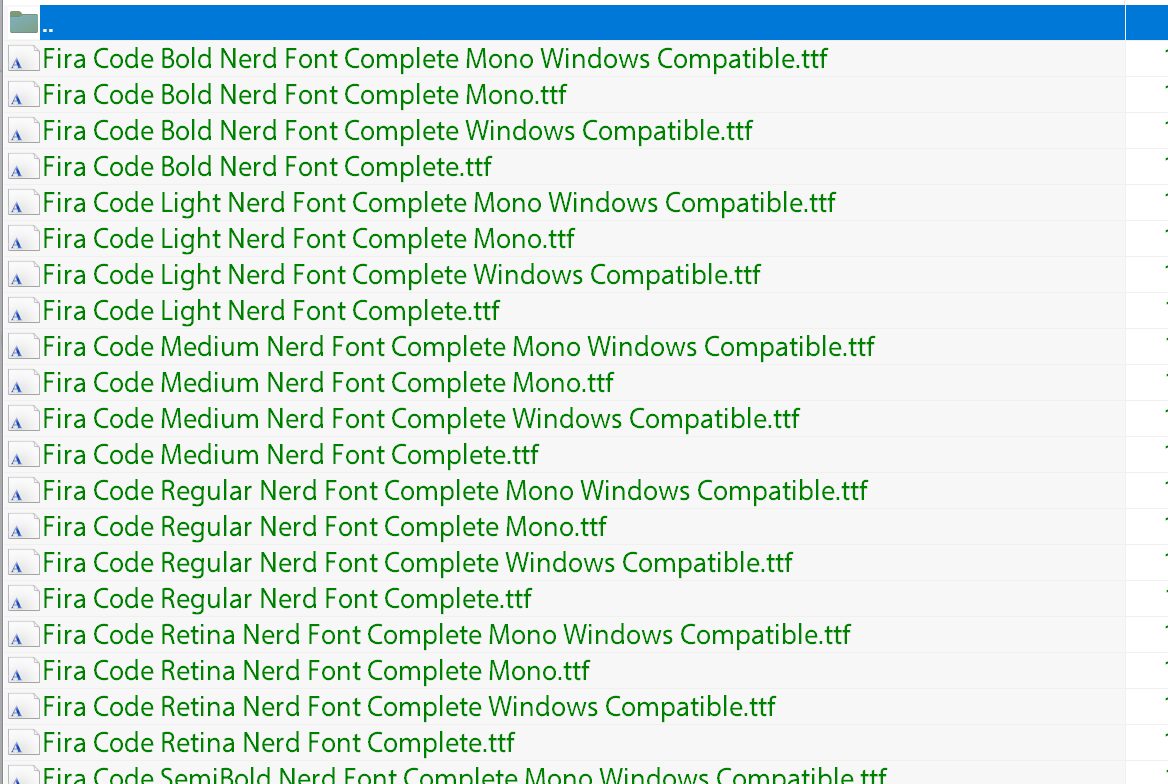Click font icon beside Light Complete Mono Windows Compatible.ttf
Screen dimensions: 1168x784
pyautogui.click(x=23, y=203)
